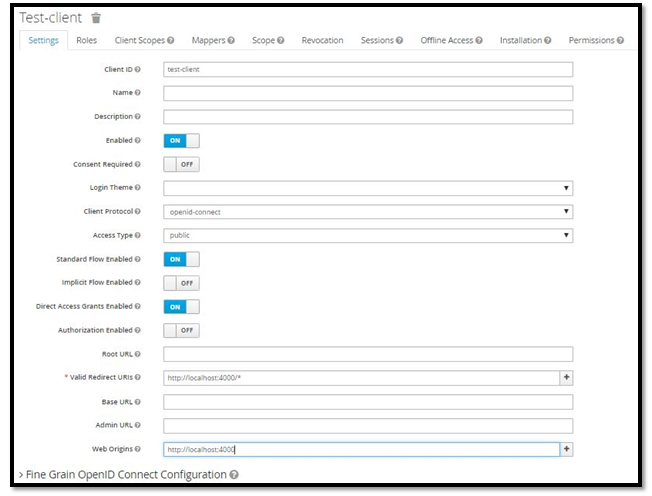Turn on the Consent Required switch
Image resolution: width=652 pixels, height=496 pixels.
[181, 164]
